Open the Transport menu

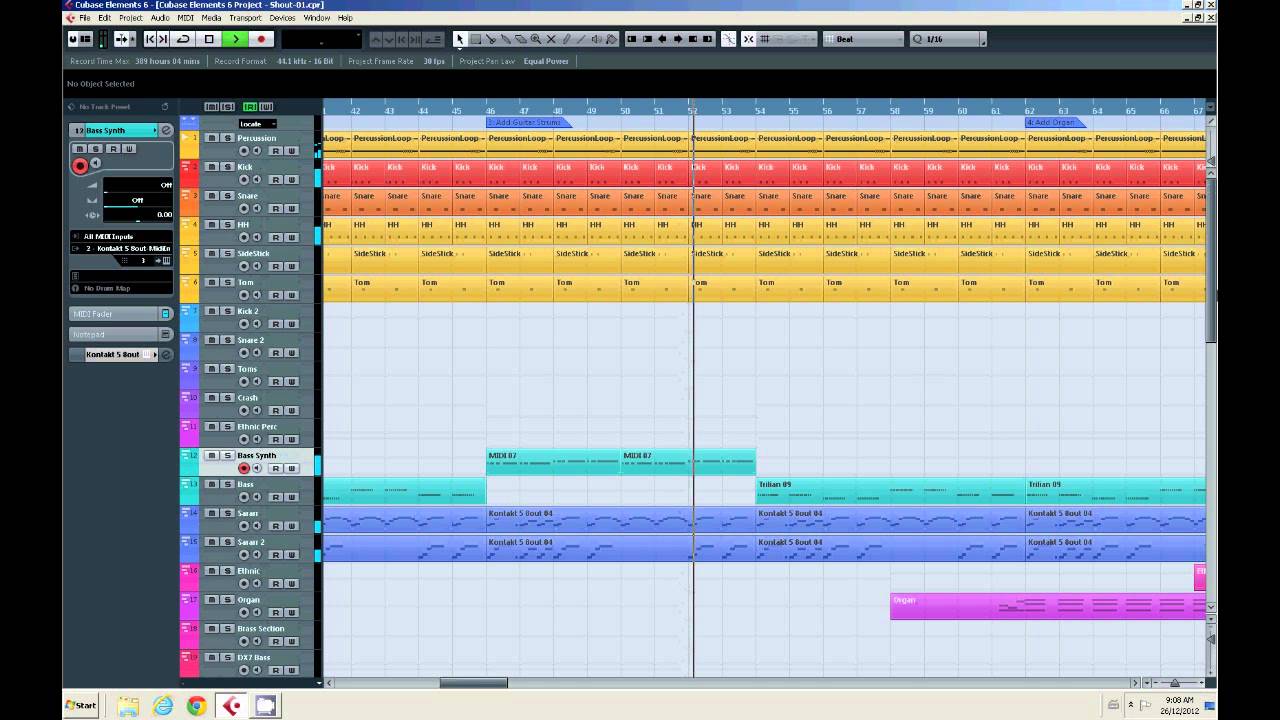tap(245, 18)
